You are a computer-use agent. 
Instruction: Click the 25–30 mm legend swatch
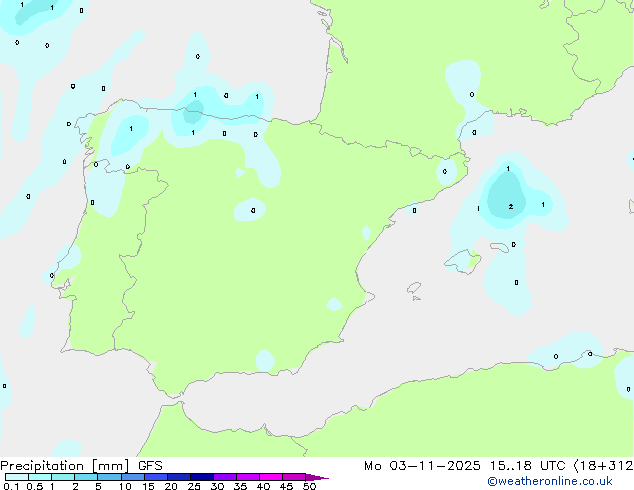[x=201, y=477]
